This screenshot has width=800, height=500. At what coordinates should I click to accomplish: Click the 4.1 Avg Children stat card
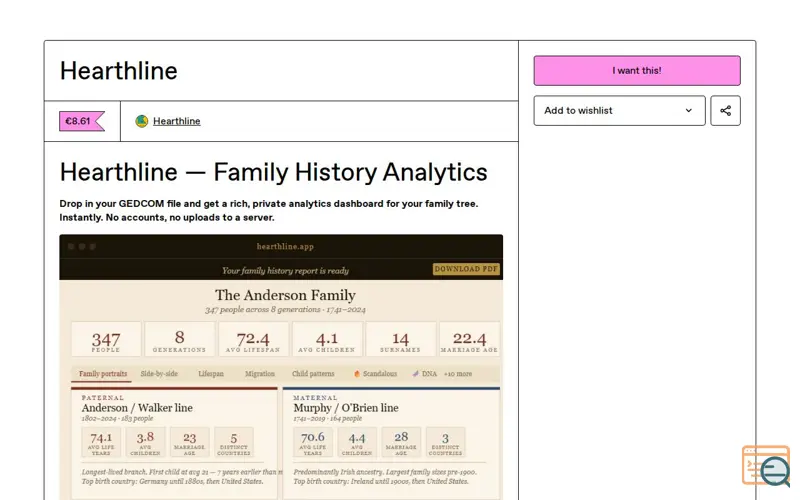327,339
